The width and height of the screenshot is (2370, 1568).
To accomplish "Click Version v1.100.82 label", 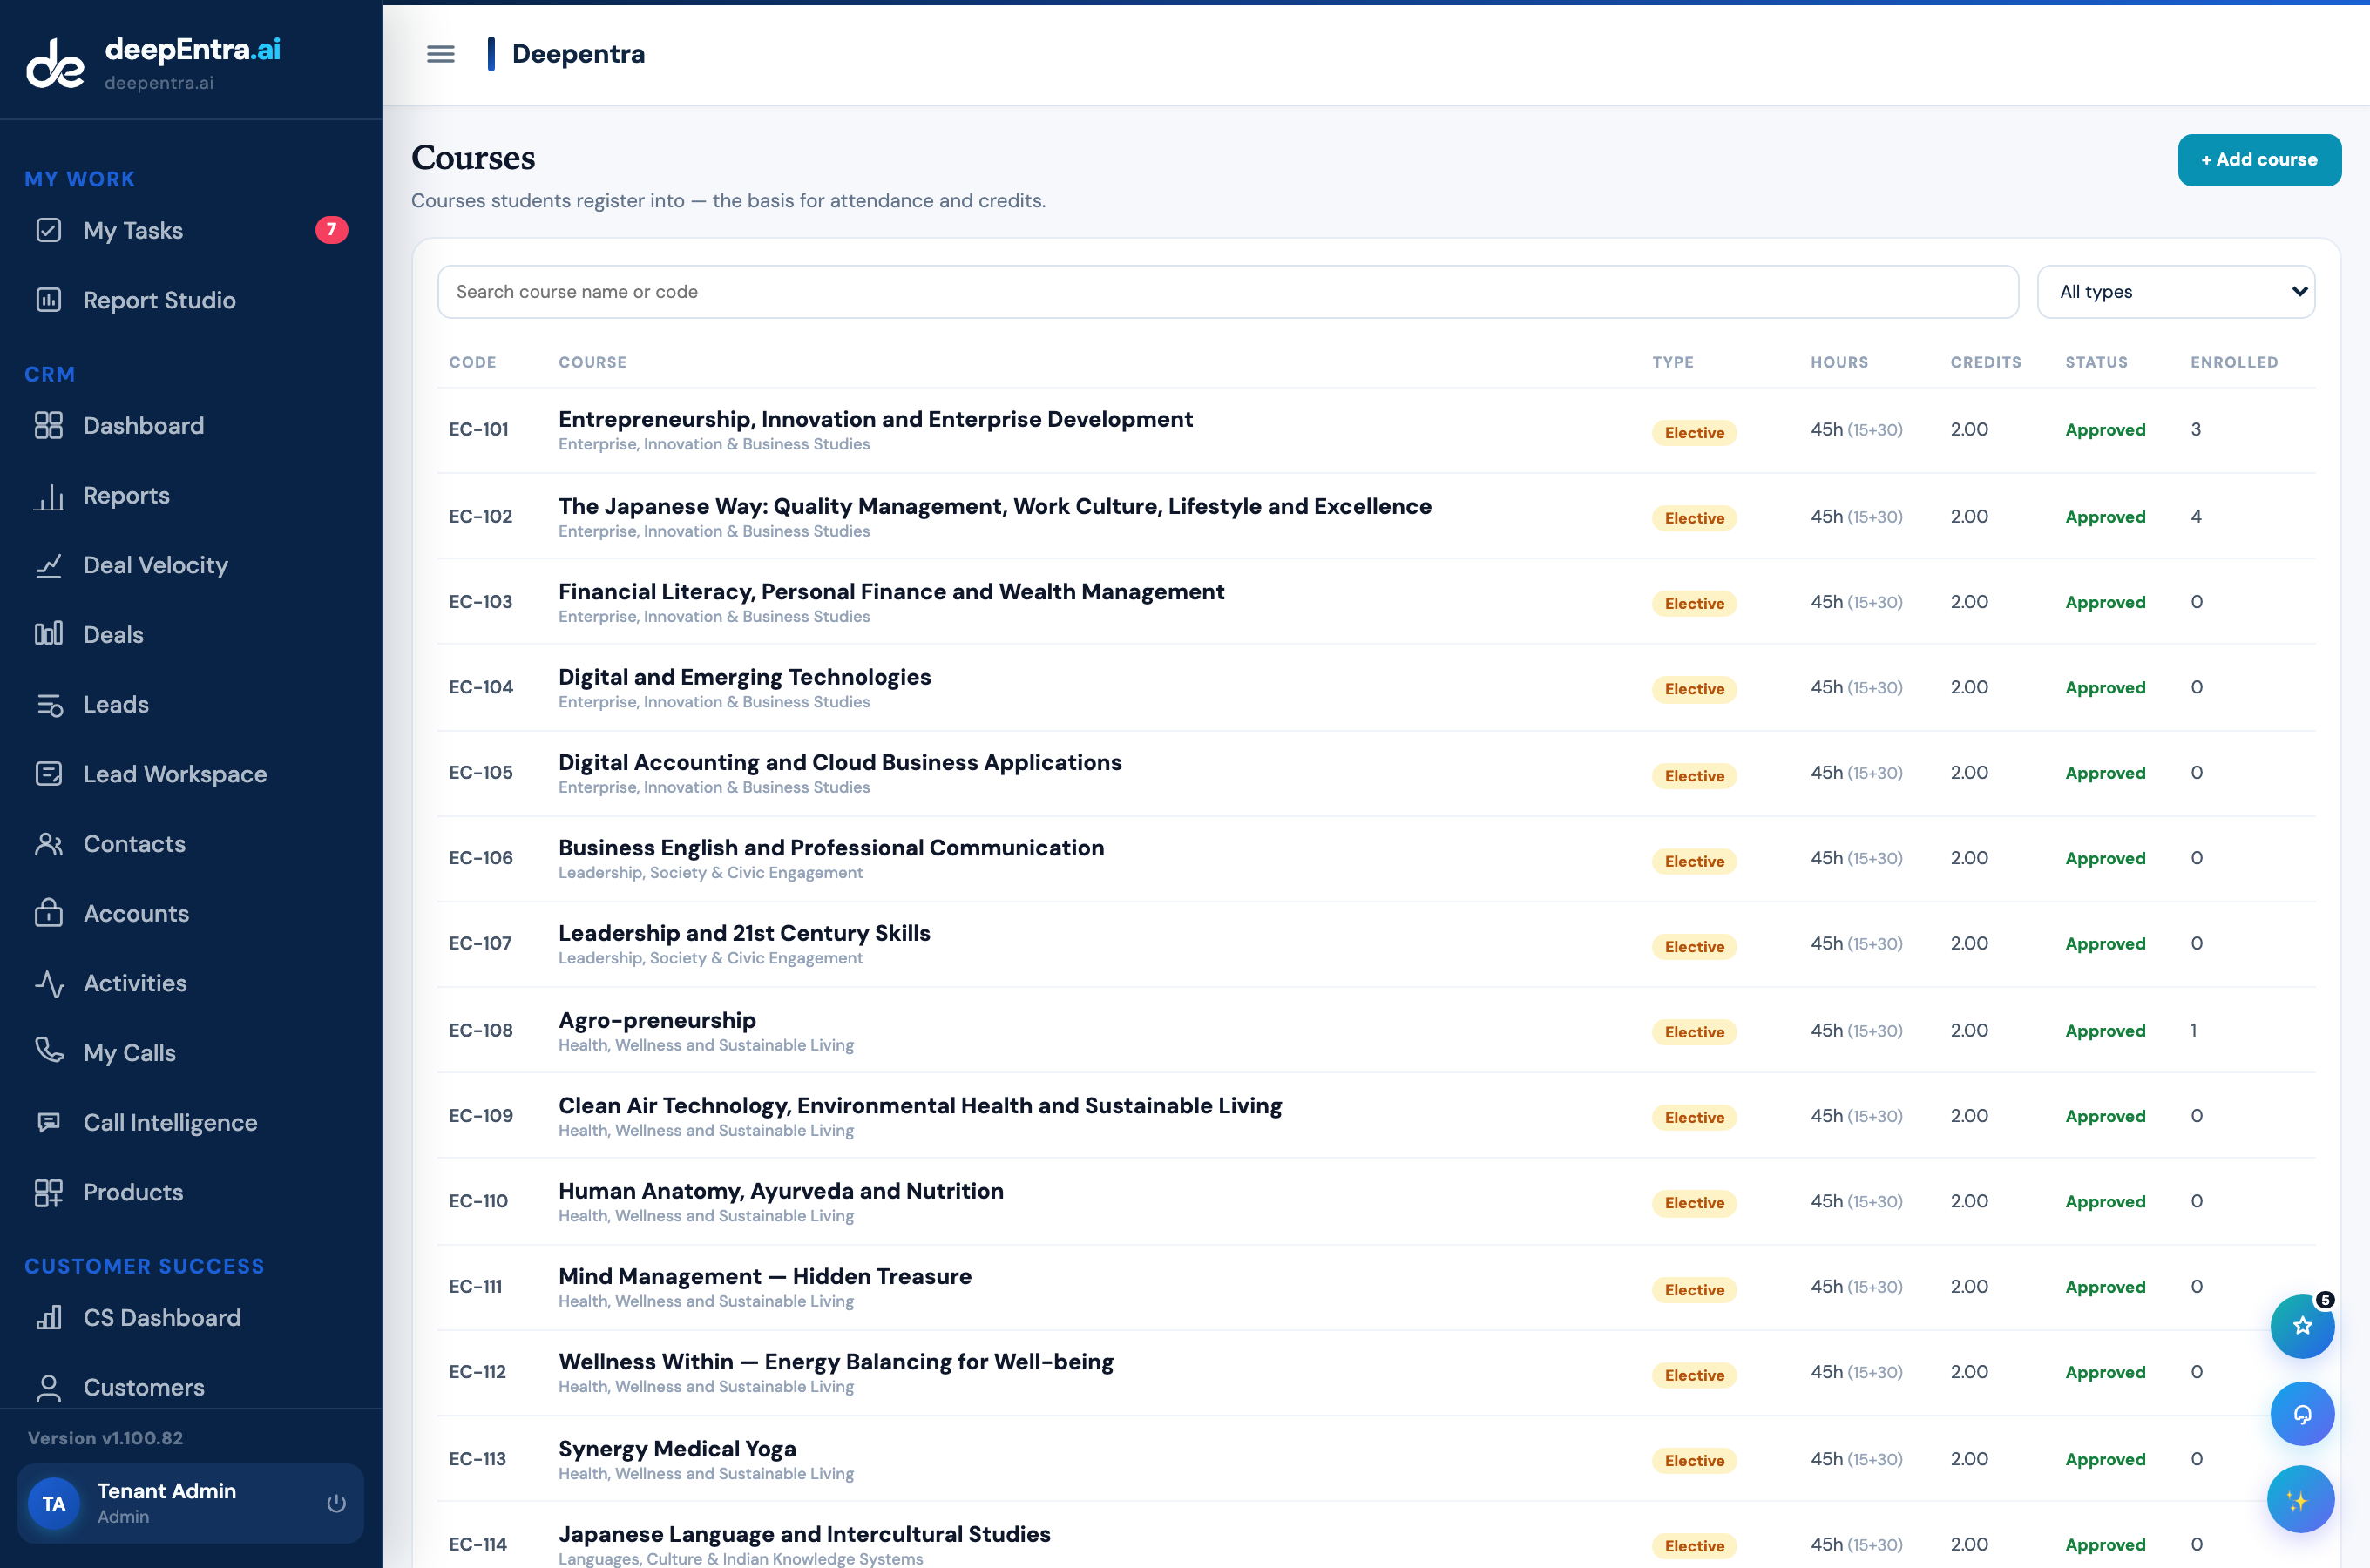I will [105, 1437].
